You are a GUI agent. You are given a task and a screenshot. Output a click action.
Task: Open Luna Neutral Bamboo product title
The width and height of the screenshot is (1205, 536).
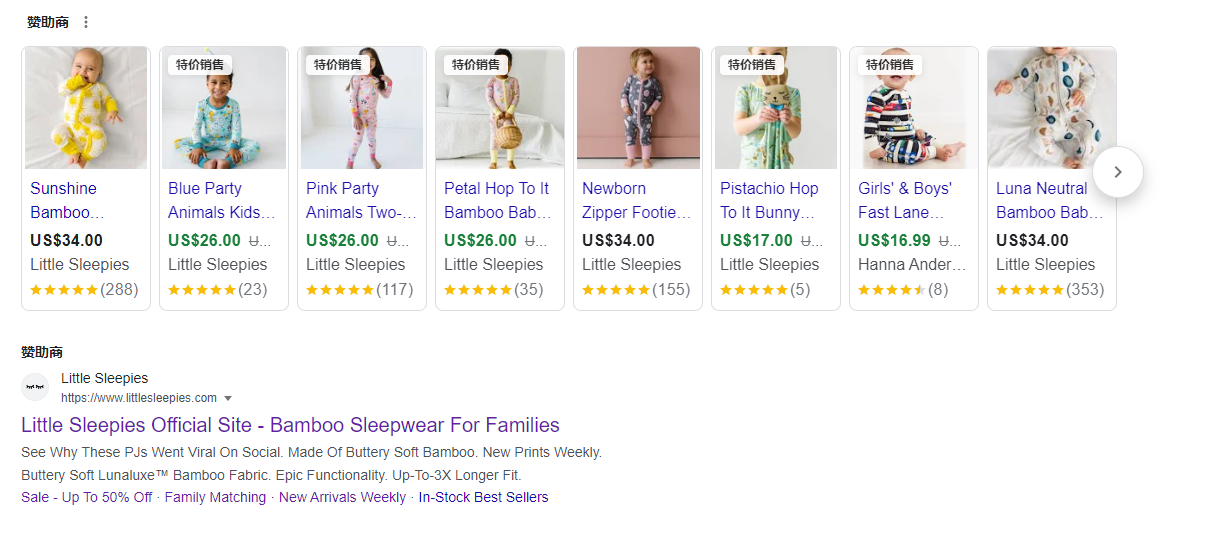[1049, 200]
